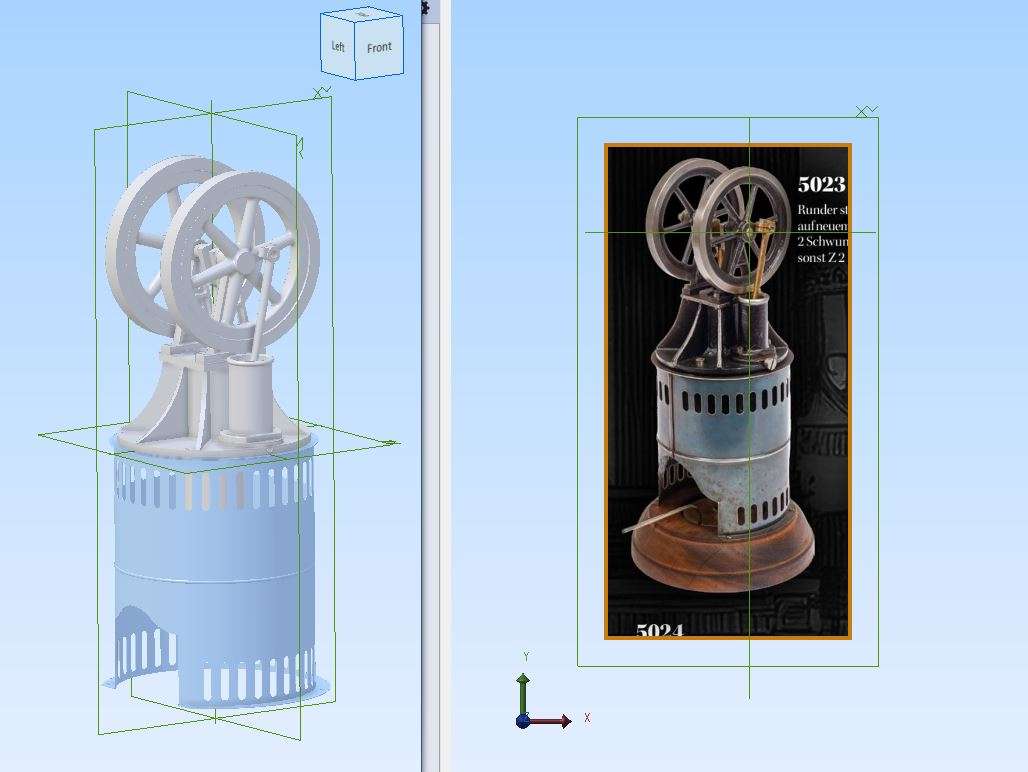Select the wooden base in the reference photo
This screenshot has height=772, width=1028.
tap(723, 549)
